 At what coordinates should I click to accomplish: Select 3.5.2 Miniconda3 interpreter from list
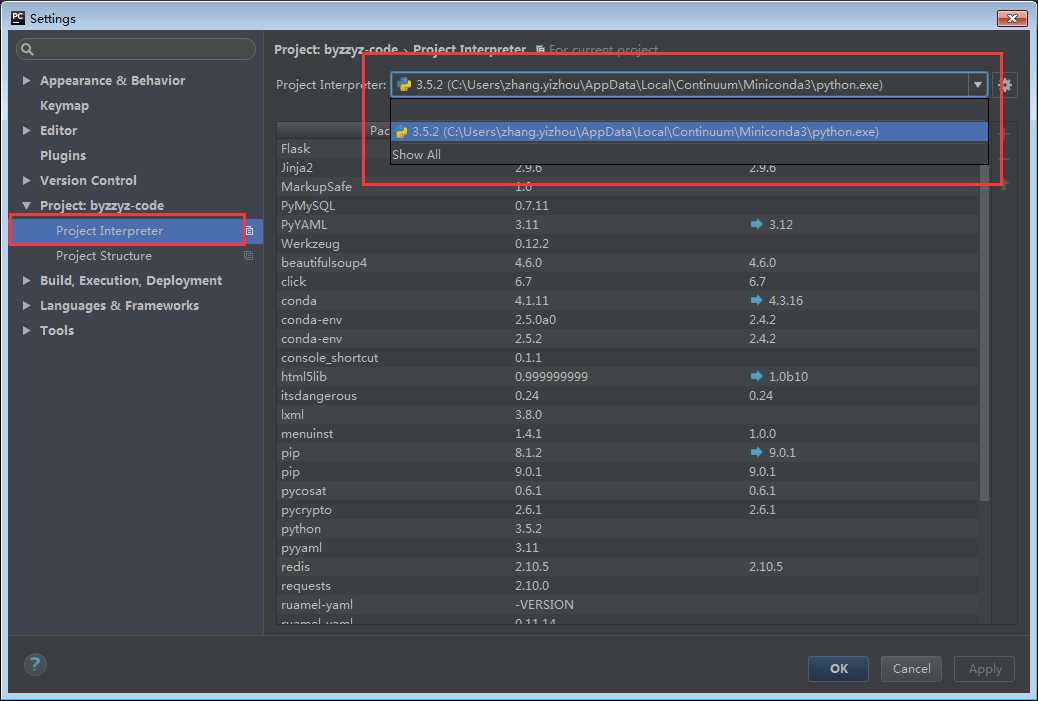689,132
